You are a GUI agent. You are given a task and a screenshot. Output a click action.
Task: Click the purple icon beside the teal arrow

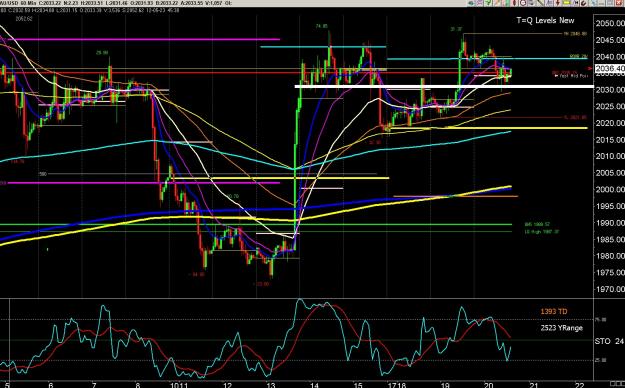[x=480, y=3]
